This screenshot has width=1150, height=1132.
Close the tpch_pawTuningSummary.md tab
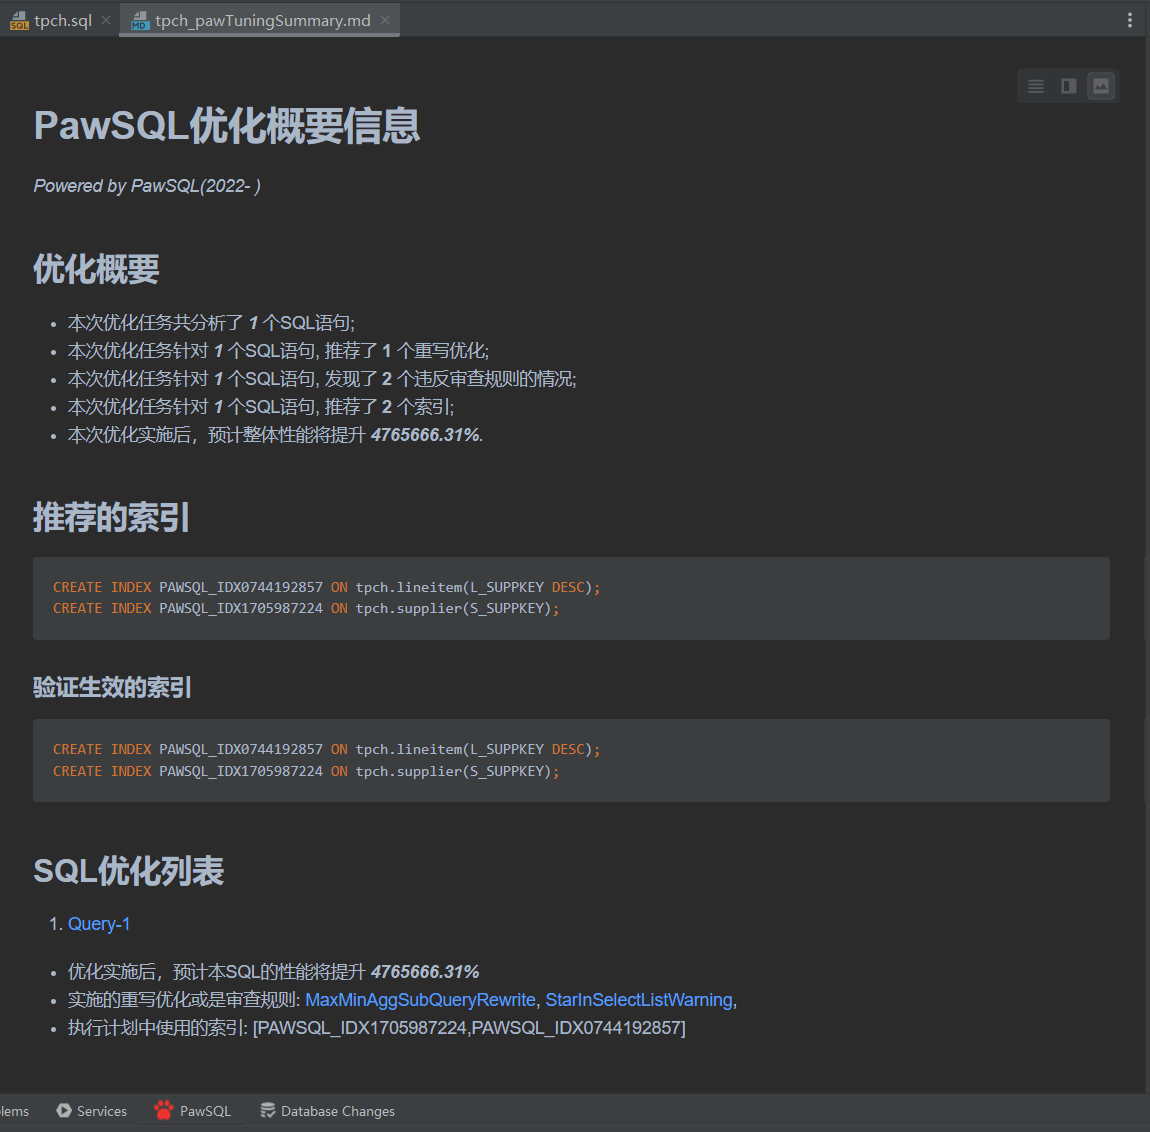click(385, 20)
